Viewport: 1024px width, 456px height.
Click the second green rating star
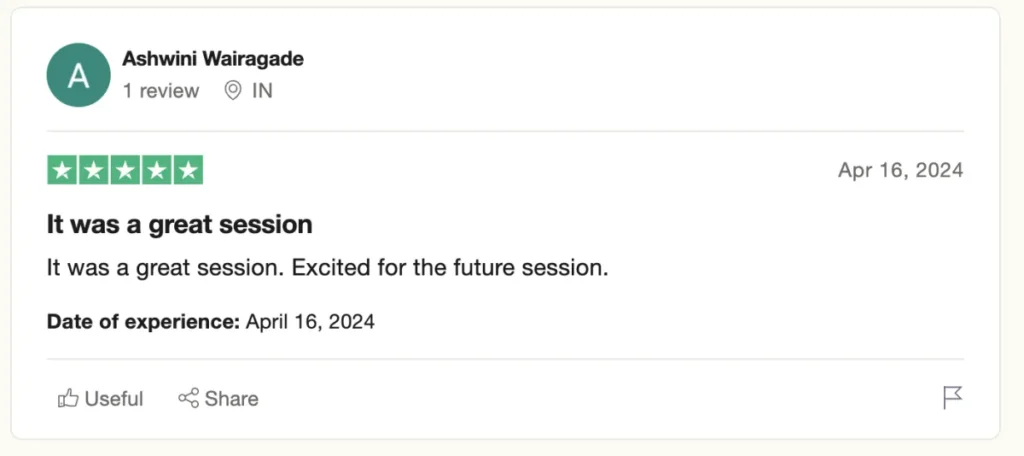(93, 171)
